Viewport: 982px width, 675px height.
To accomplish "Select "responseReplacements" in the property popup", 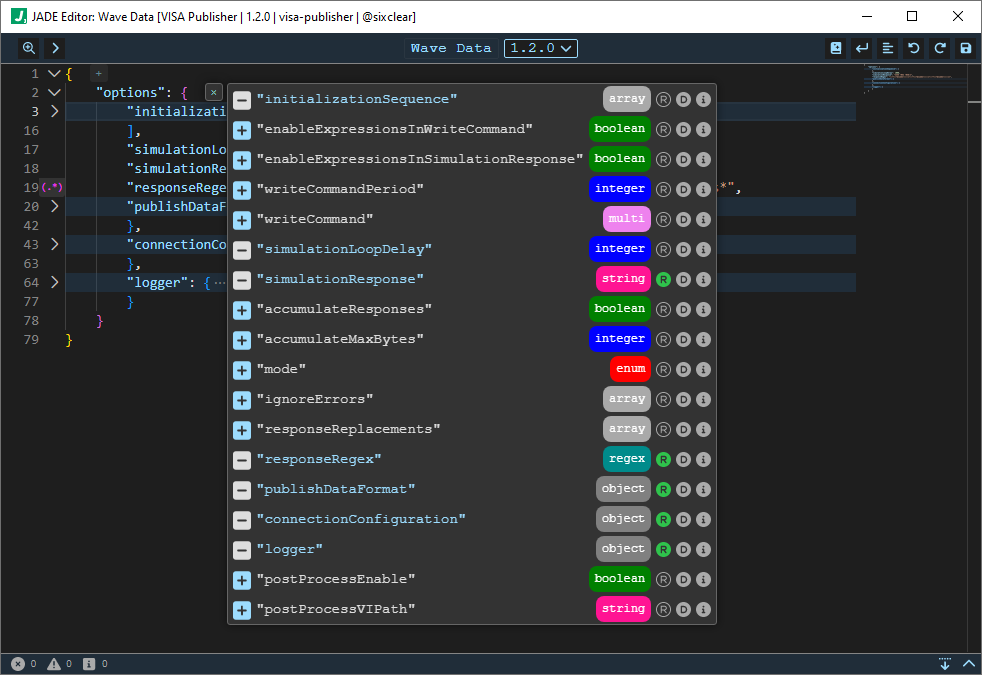I will pos(348,430).
